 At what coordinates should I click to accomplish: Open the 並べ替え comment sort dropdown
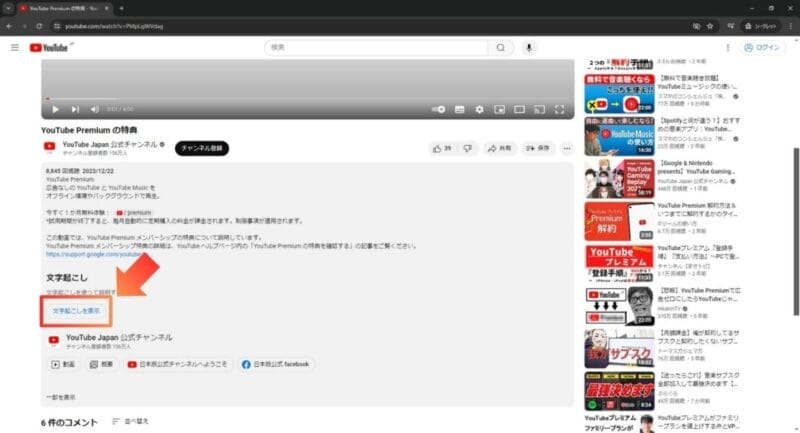tap(137, 421)
